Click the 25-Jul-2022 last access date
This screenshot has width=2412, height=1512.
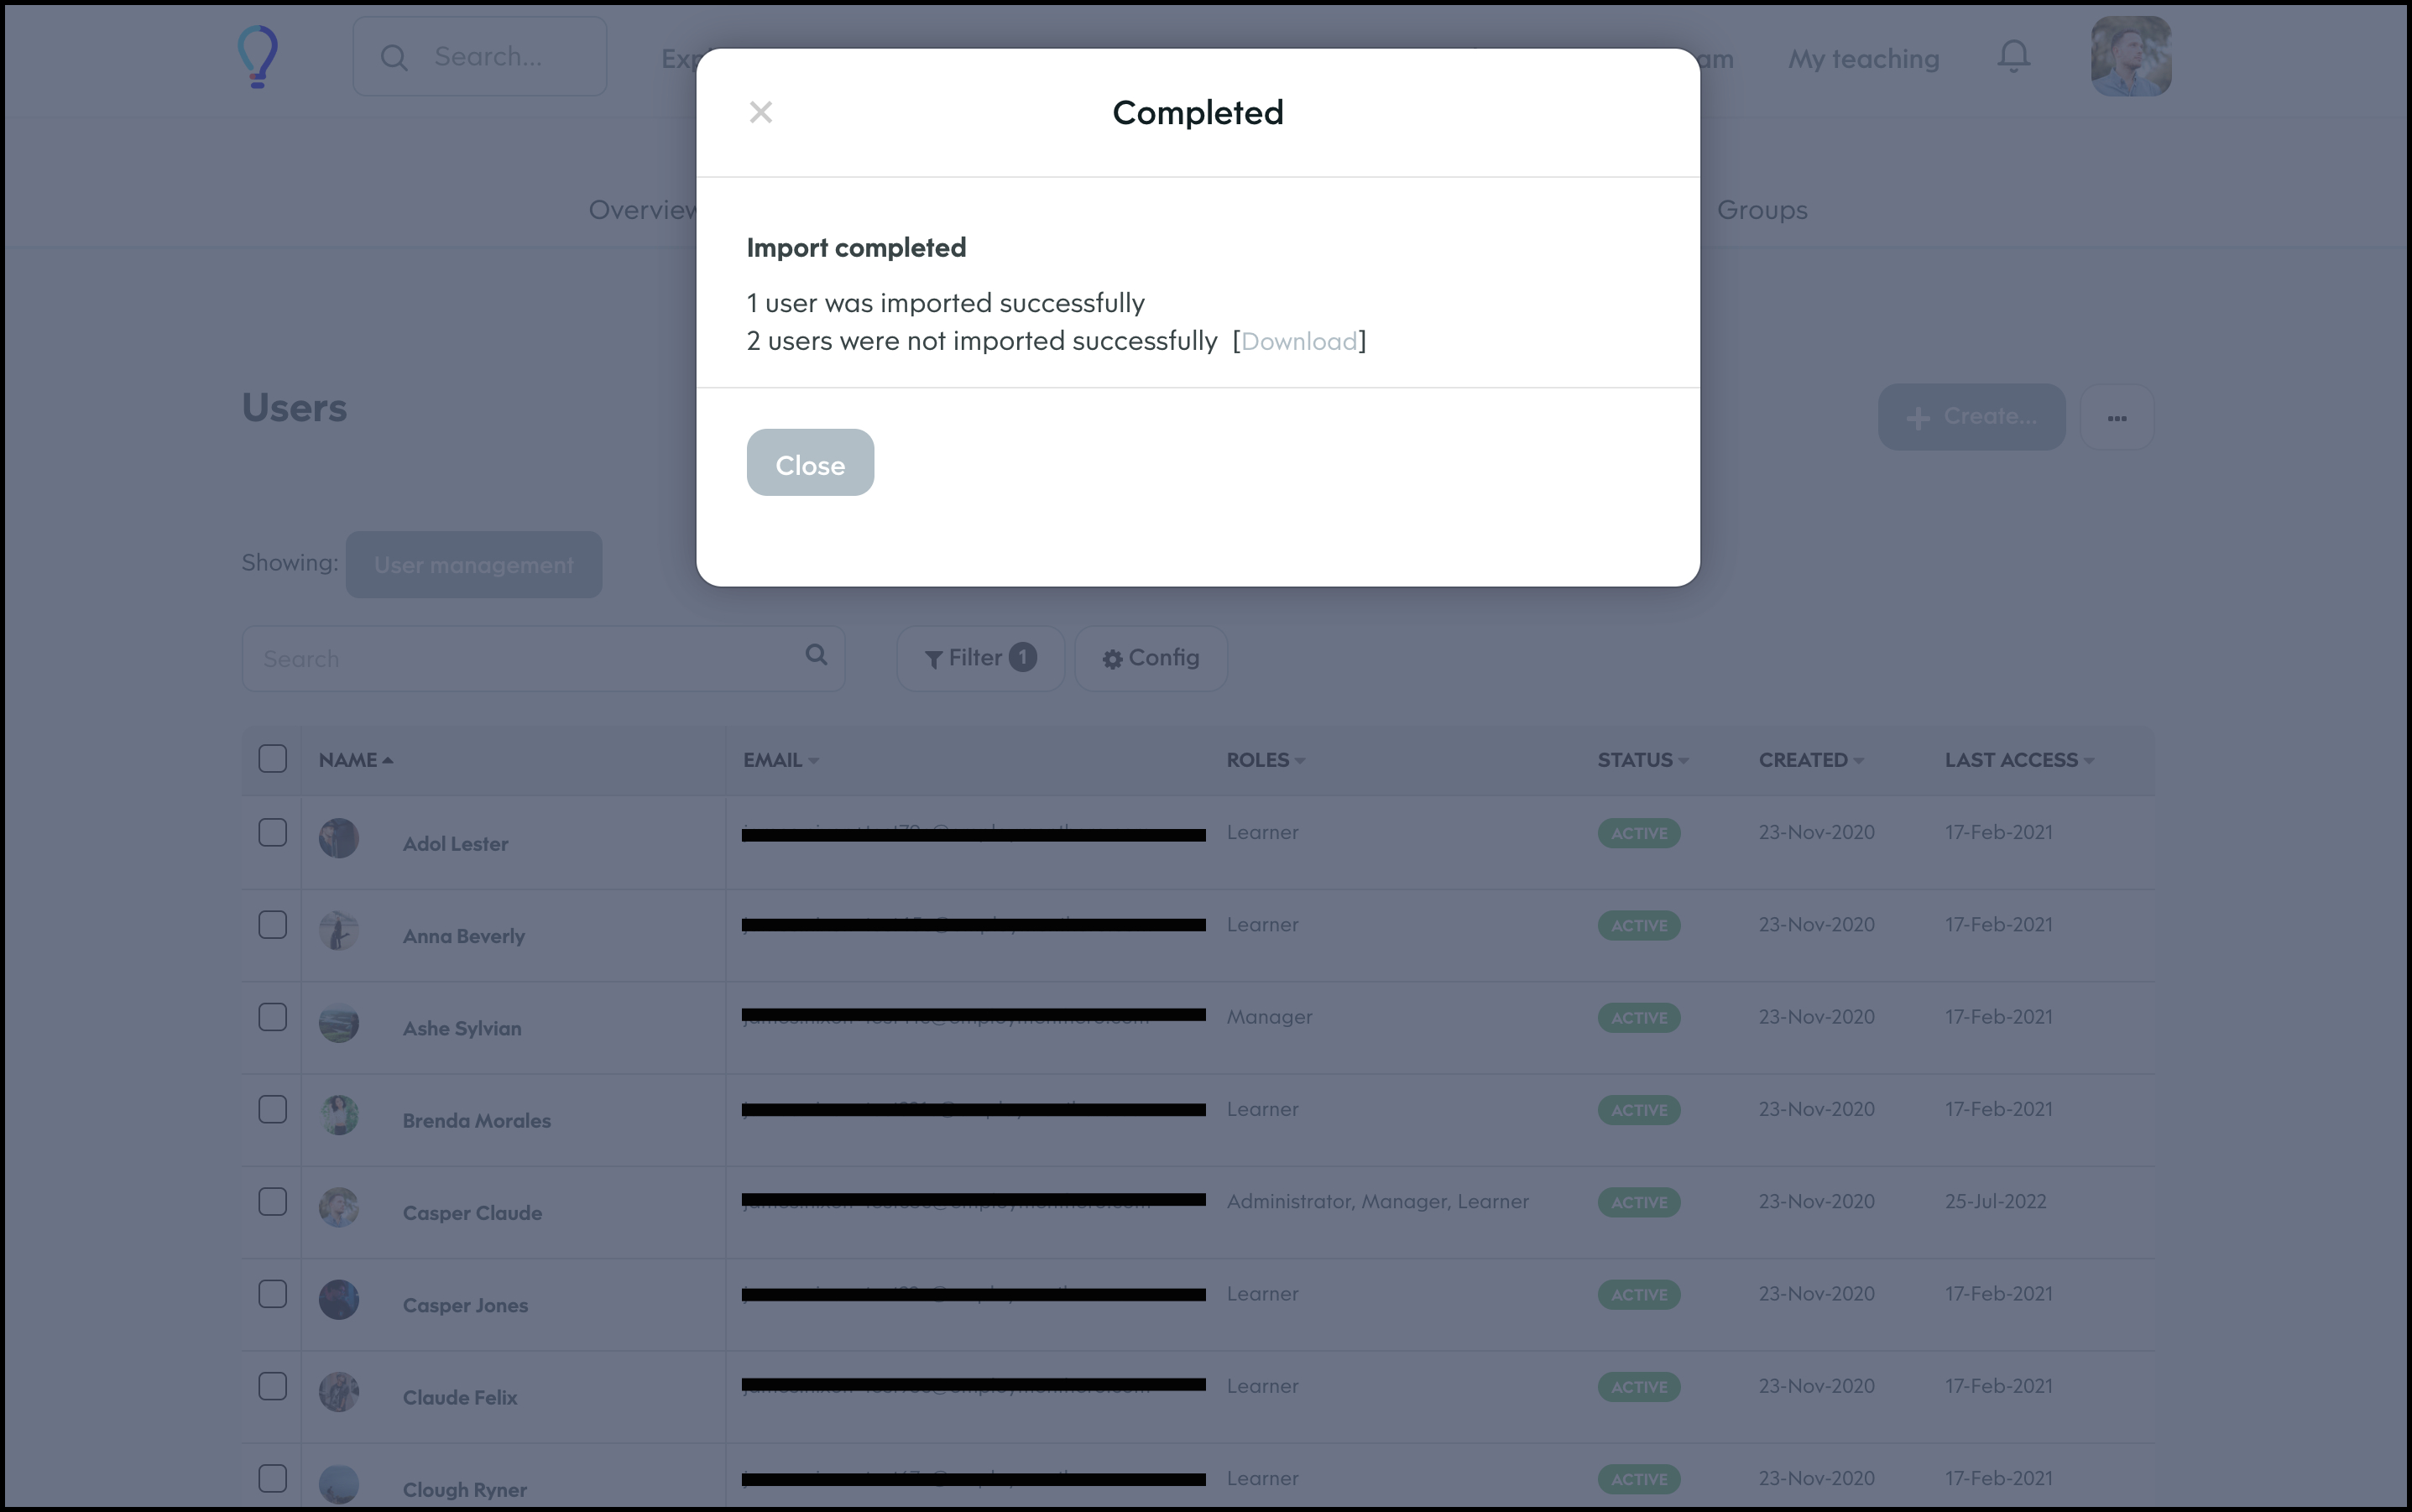pos(1995,1202)
